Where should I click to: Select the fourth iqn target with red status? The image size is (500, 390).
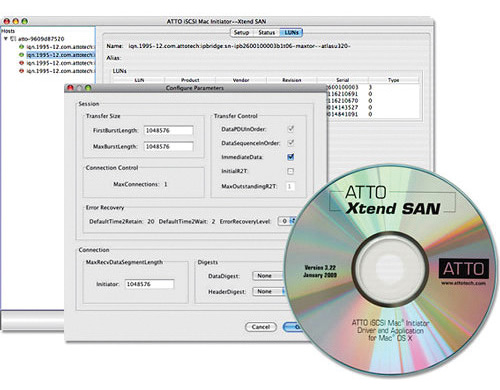[x=61, y=71]
